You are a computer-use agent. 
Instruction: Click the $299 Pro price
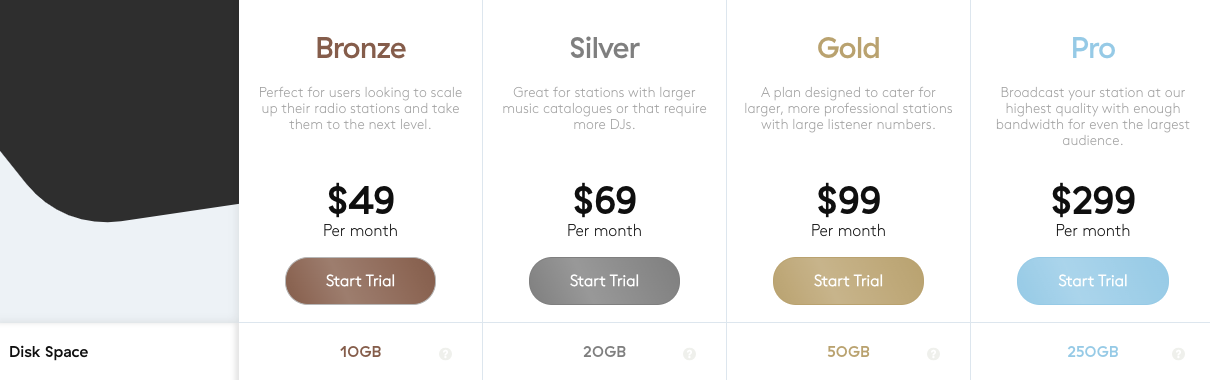(1093, 201)
